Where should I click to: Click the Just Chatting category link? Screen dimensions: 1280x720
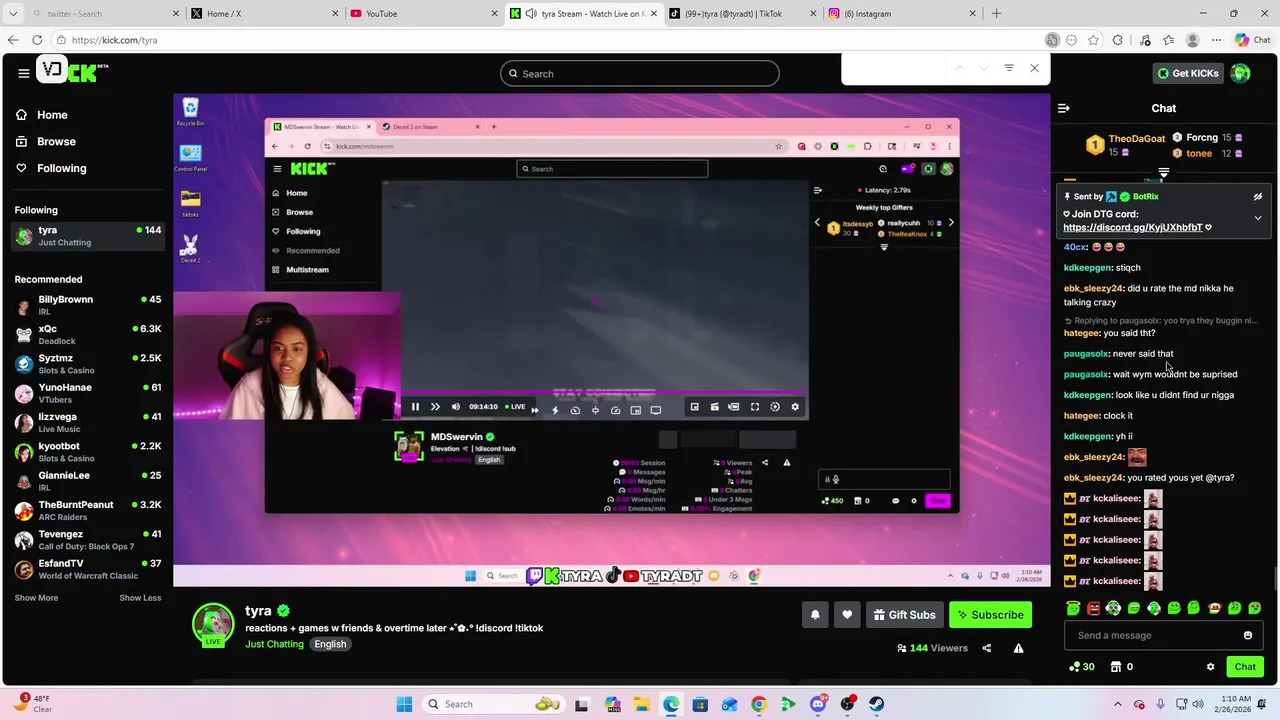click(x=274, y=644)
